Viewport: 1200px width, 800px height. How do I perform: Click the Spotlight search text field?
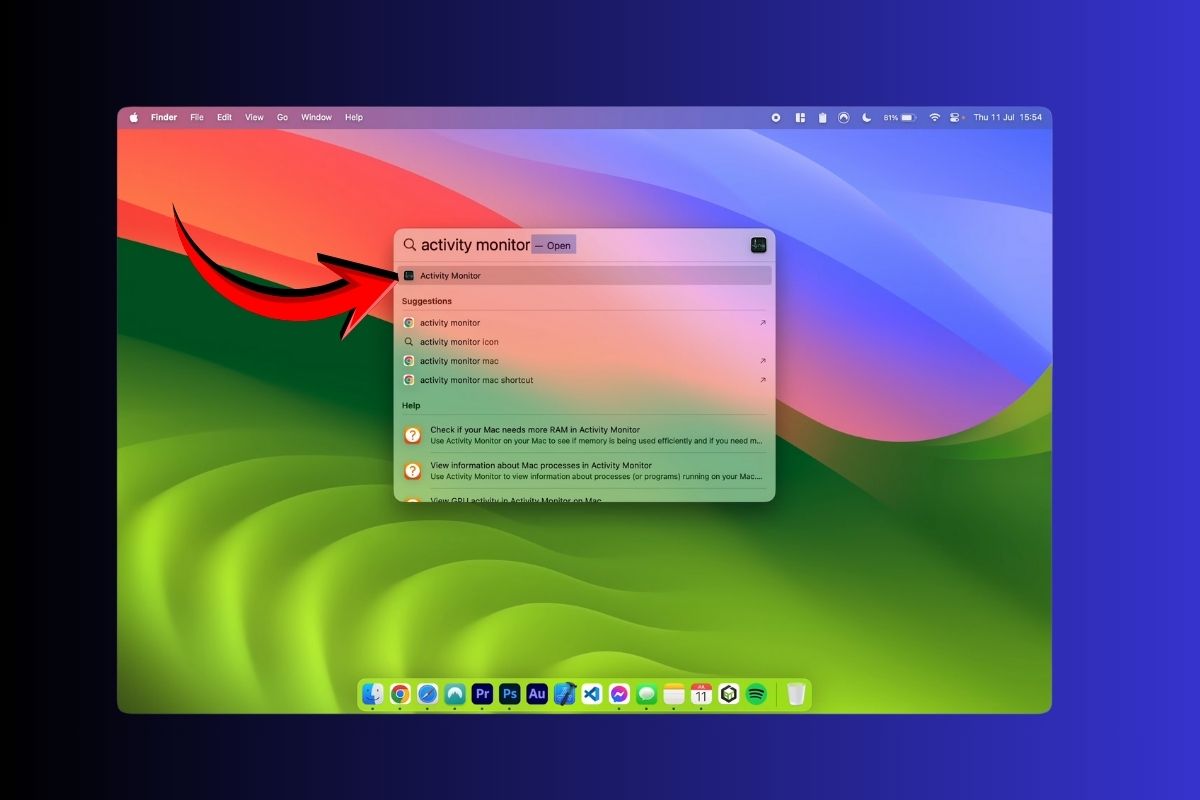click(475, 245)
